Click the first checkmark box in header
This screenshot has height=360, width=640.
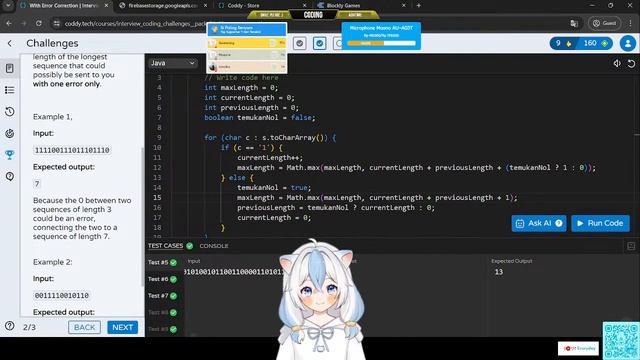[x=300, y=43]
